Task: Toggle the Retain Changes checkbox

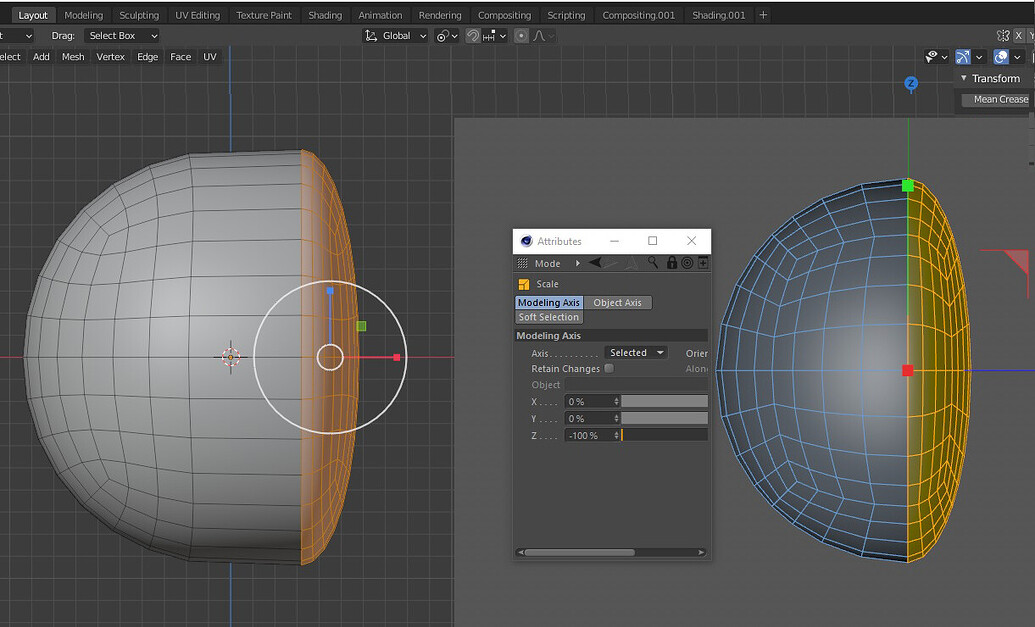Action: (x=609, y=368)
